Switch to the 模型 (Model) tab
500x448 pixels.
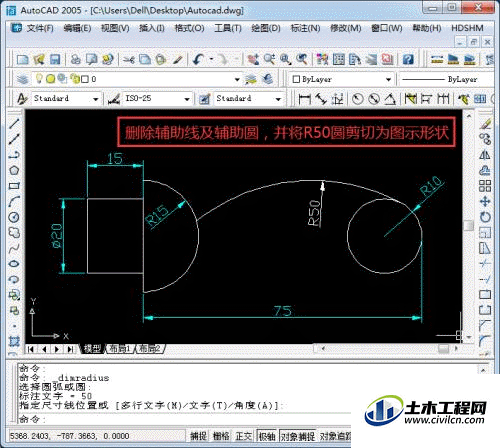click(92, 349)
